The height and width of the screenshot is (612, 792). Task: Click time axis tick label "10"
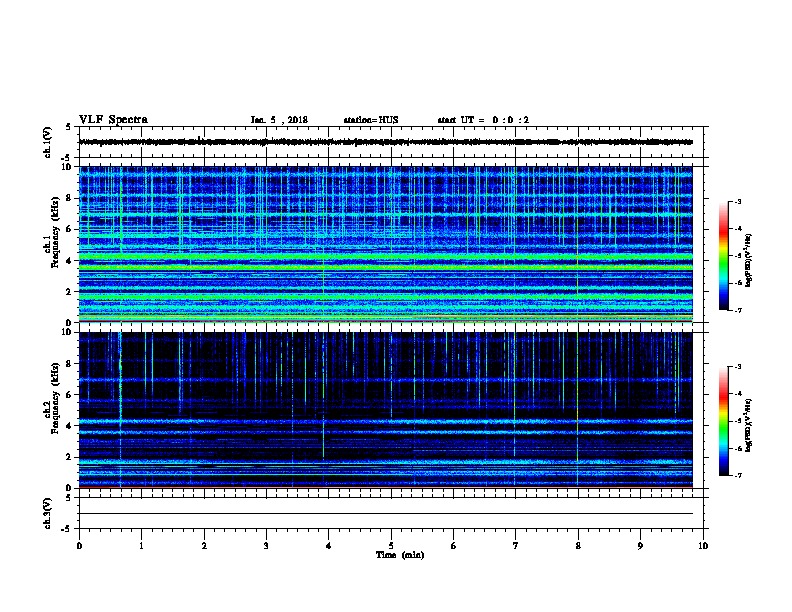coord(703,545)
